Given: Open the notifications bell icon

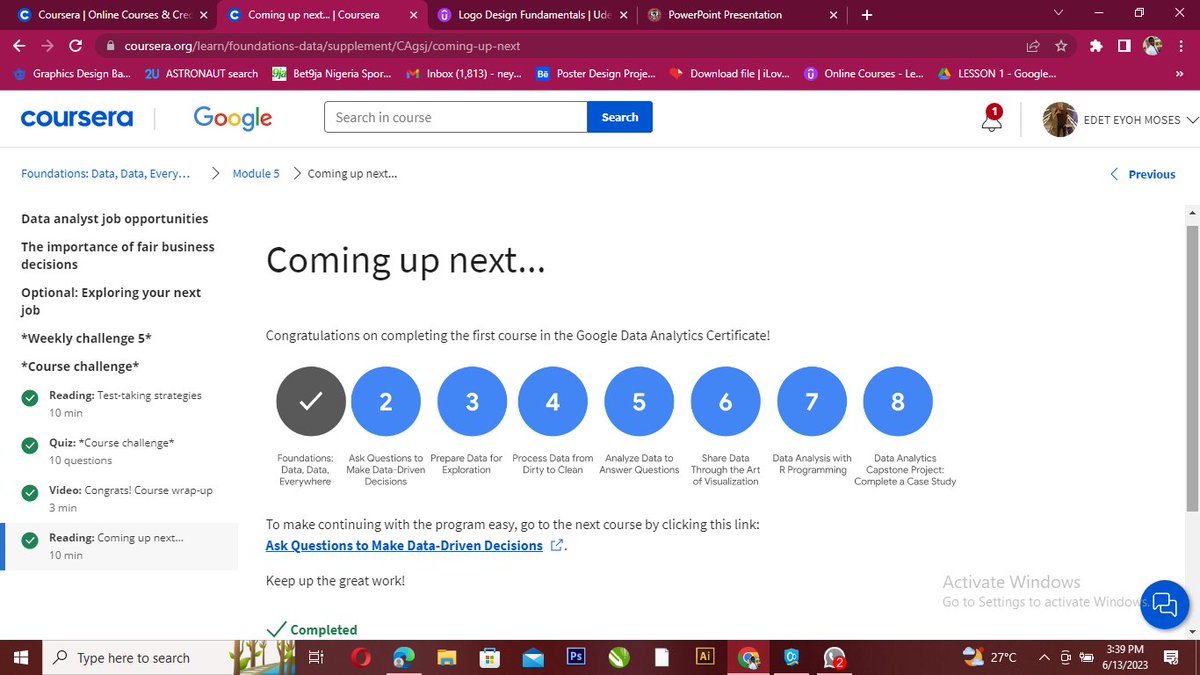Looking at the screenshot, I should click(x=991, y=119).
